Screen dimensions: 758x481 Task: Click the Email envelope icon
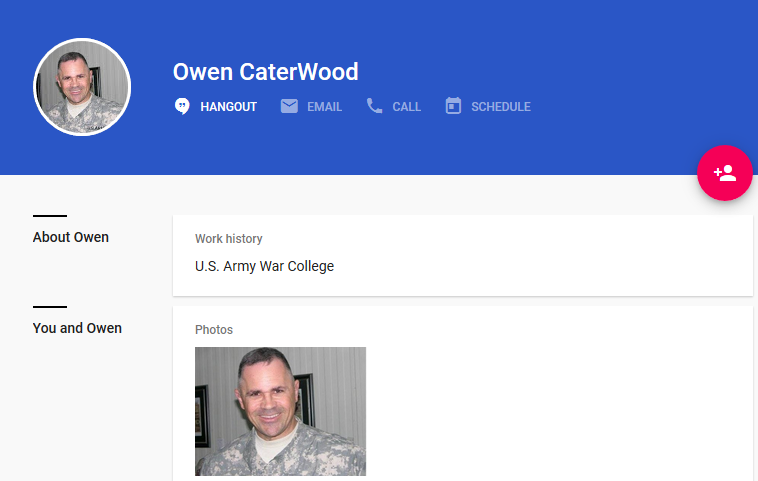click(289, 106)
